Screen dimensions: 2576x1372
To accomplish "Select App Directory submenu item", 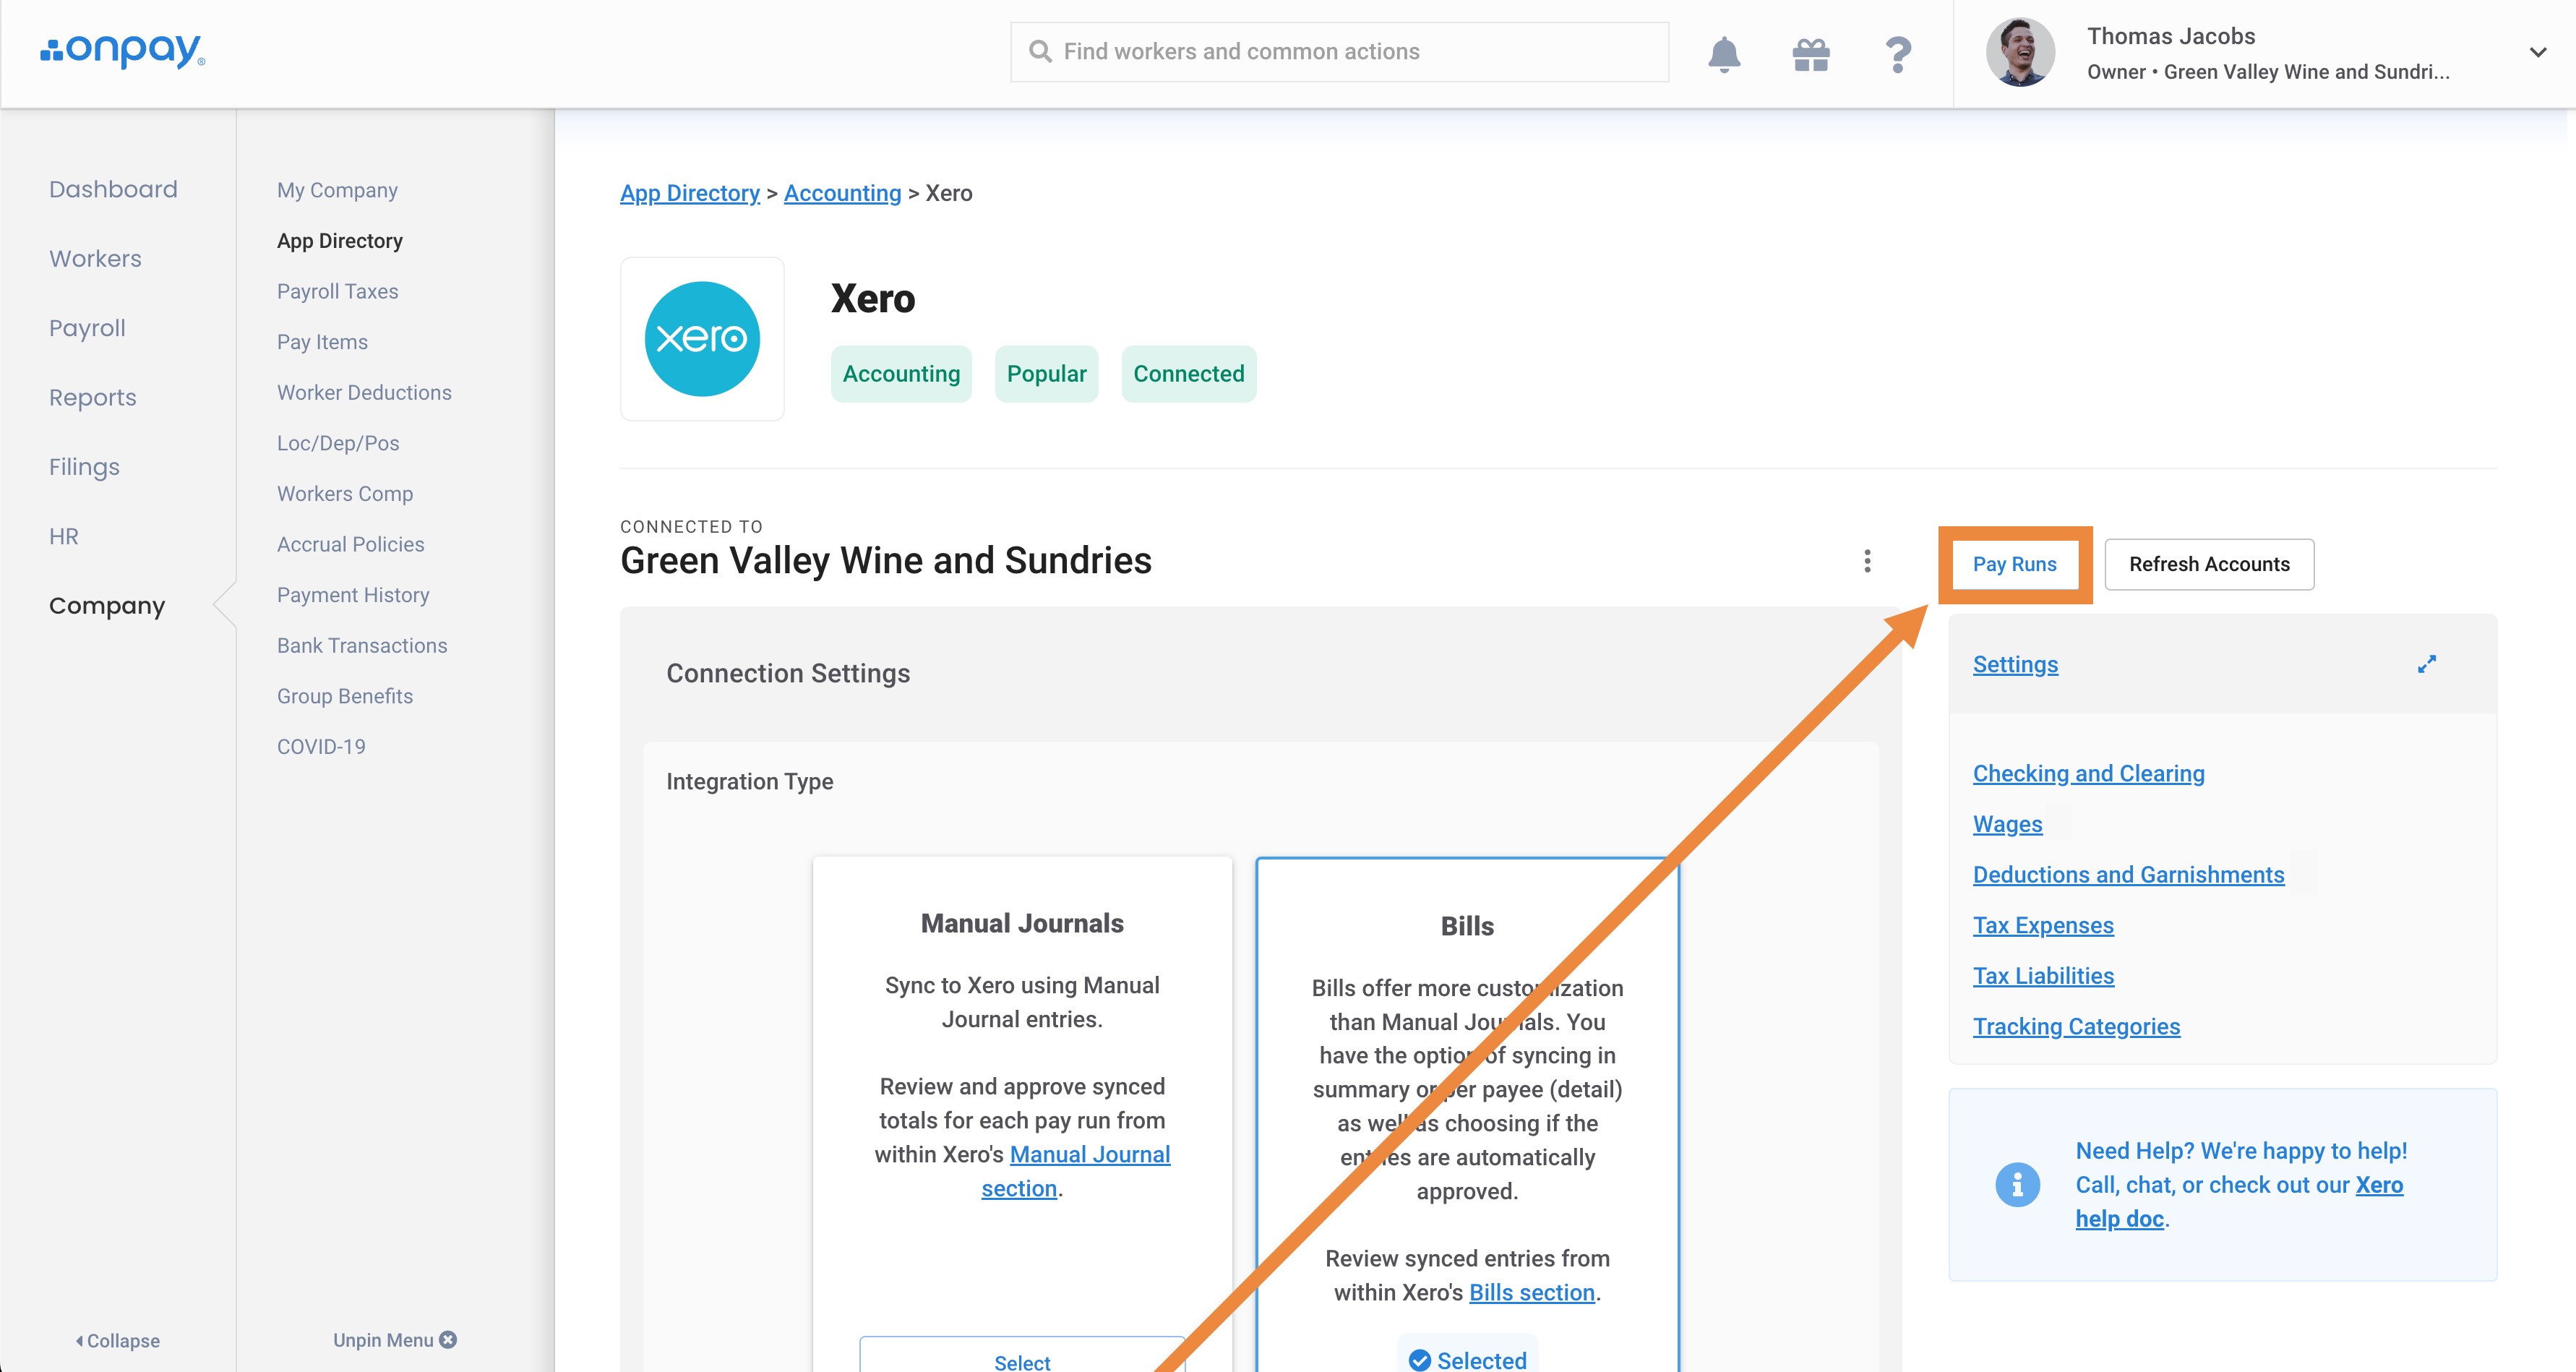I will coord(340,241).
